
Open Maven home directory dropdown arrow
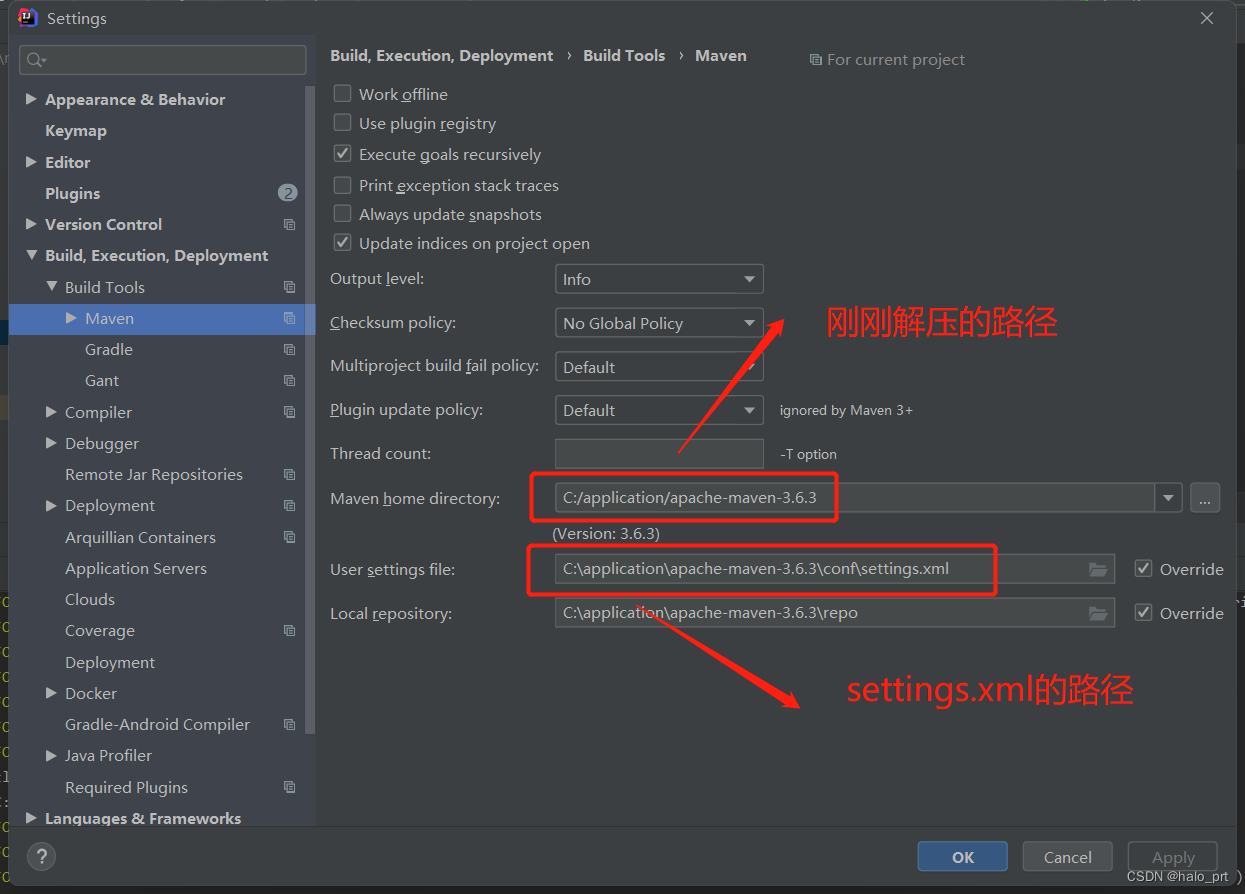click(x=1168, y=497)
